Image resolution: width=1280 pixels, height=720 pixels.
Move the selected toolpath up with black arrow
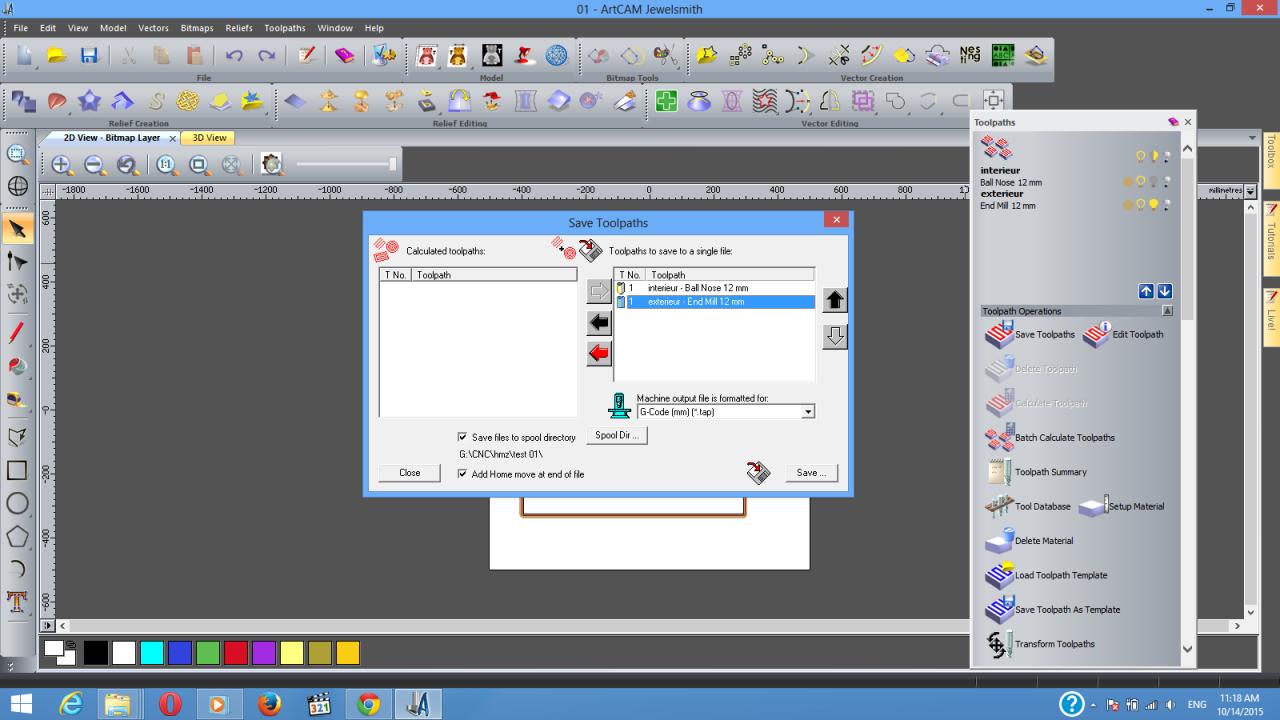[x=835, y=300]
